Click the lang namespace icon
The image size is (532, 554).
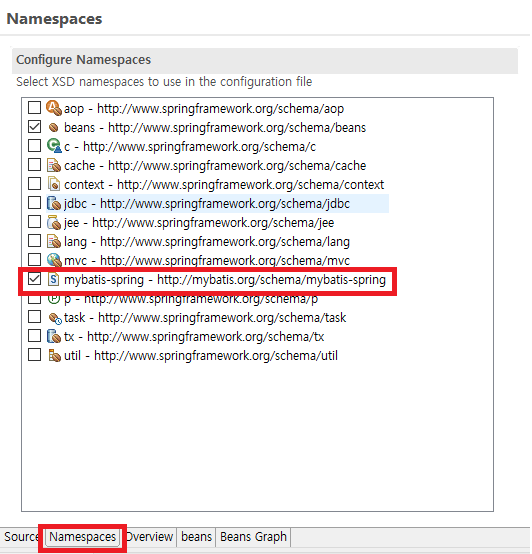[54, 241]
